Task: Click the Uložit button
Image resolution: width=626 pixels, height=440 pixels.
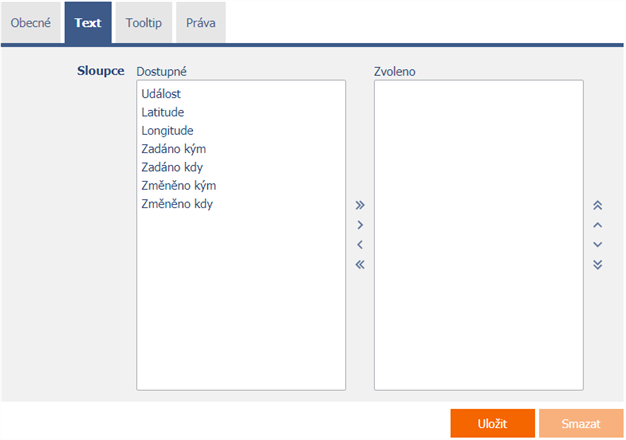Action: tap(493, 423)
